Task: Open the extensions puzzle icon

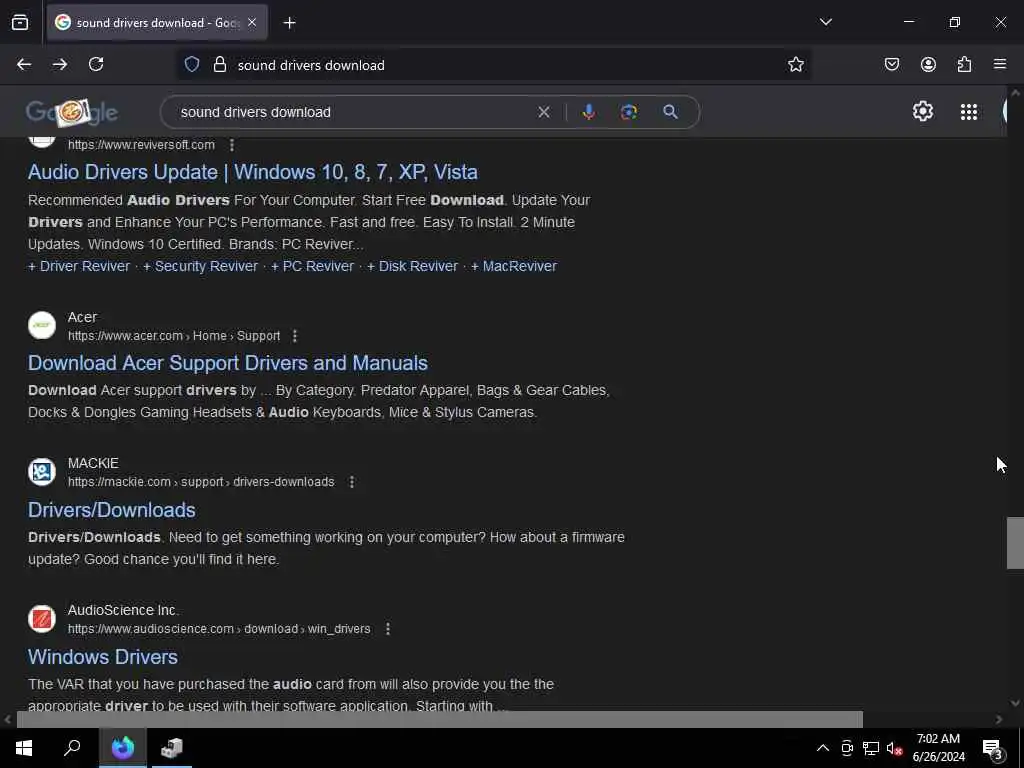Action: [x=964, y=65]
